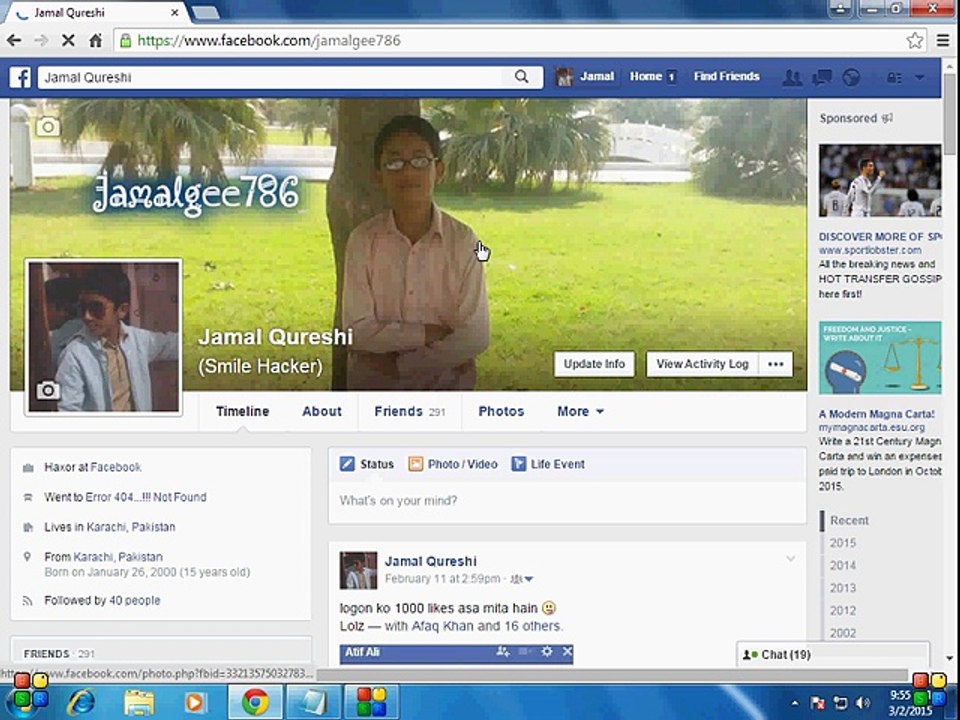Choose Status in the composer
Viewport: 960px width, 720px height.
pyautogui.click(x=367, y=464)
